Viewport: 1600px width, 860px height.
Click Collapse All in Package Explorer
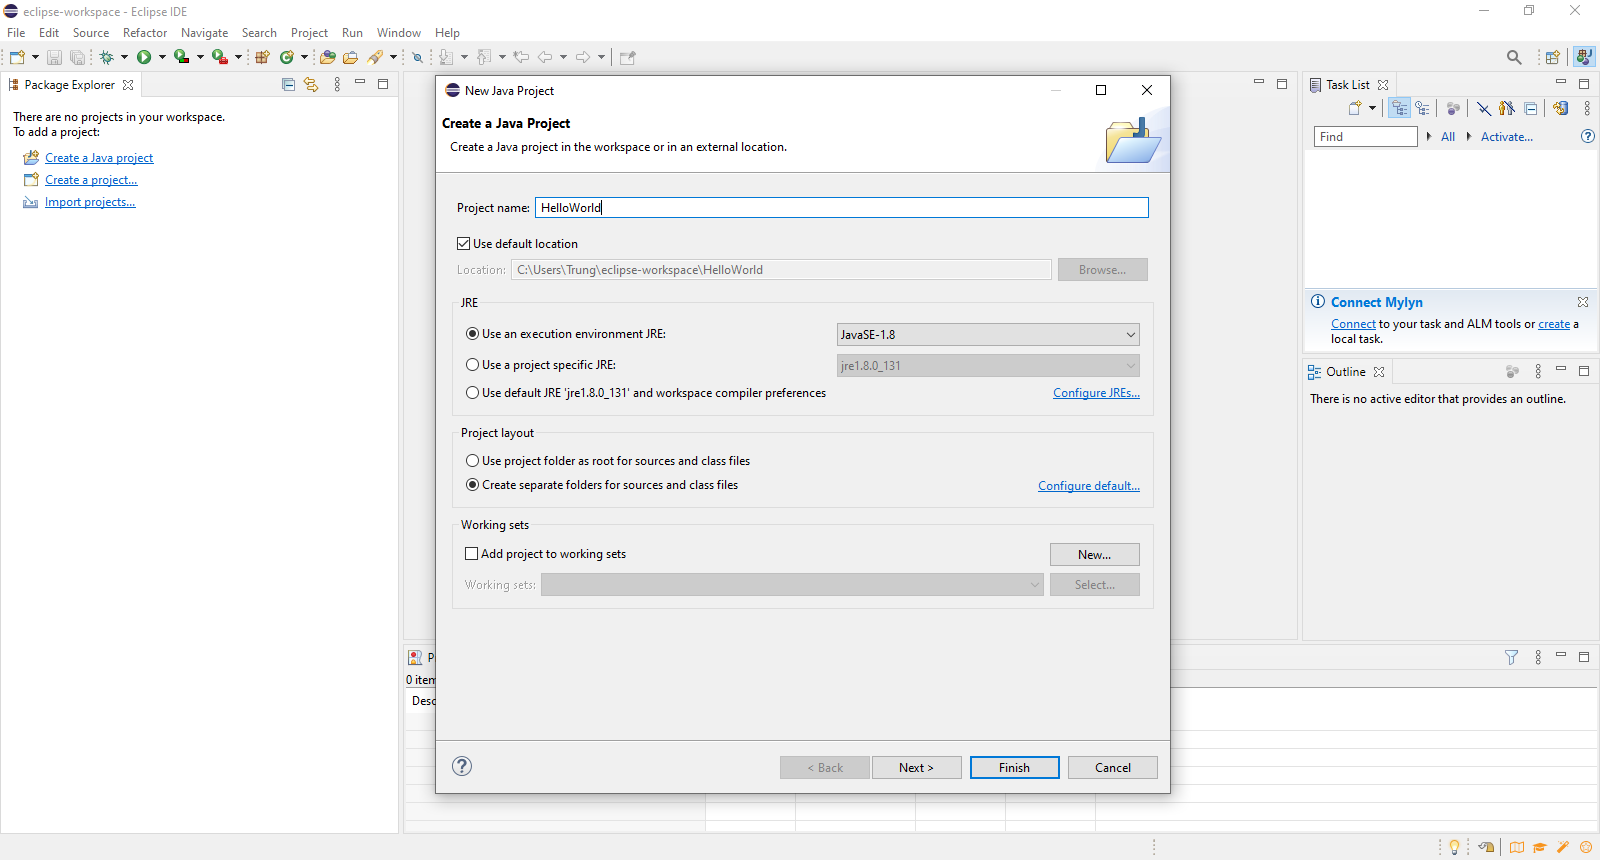[x=288, y=85]
